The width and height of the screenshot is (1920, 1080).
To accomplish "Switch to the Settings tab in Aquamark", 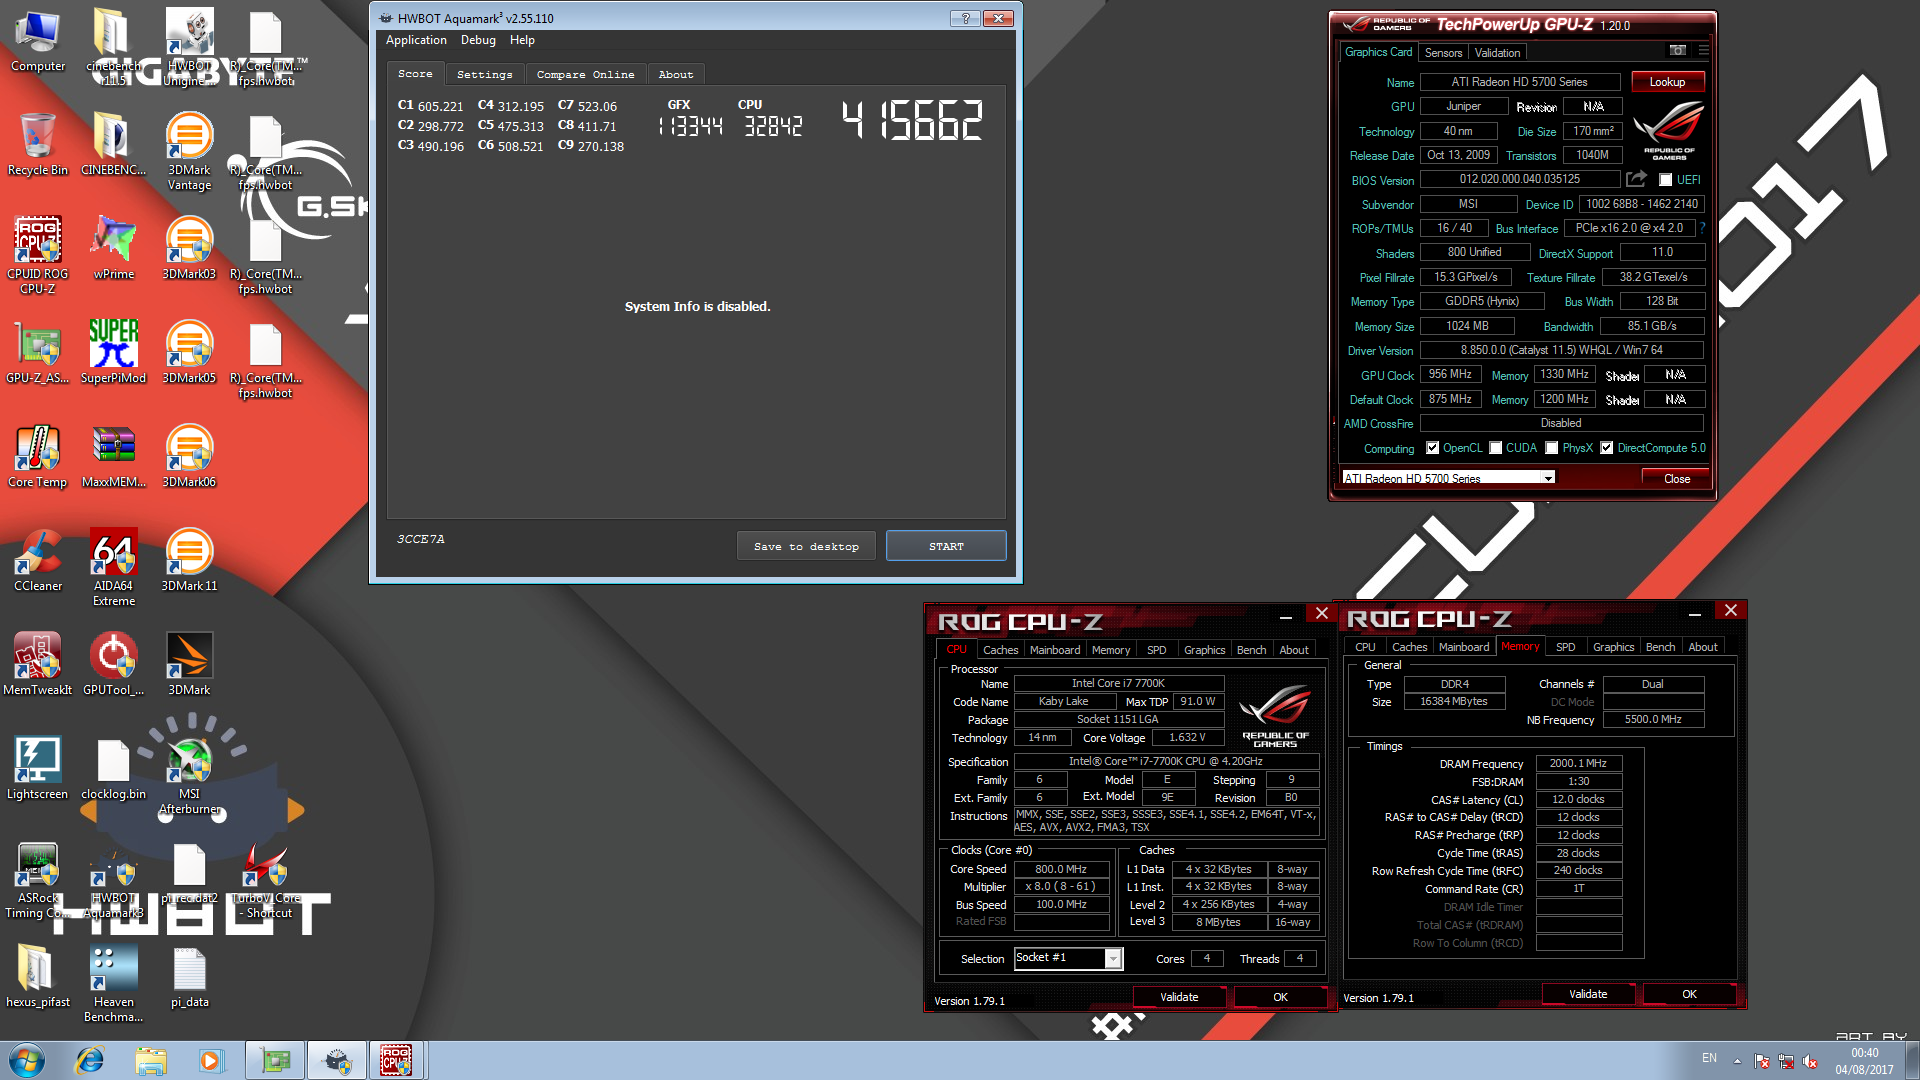I will tap(484, 75).
